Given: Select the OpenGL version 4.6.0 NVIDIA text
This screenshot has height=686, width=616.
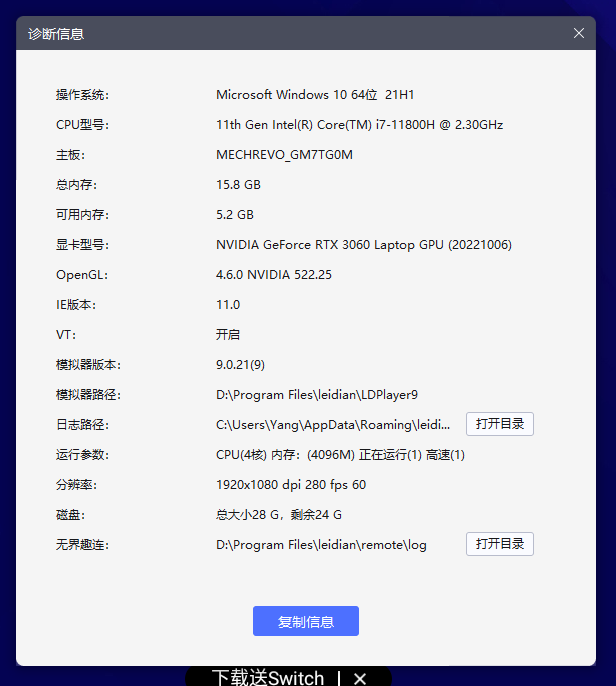Looking at the screenshot, I should [274, 275].
